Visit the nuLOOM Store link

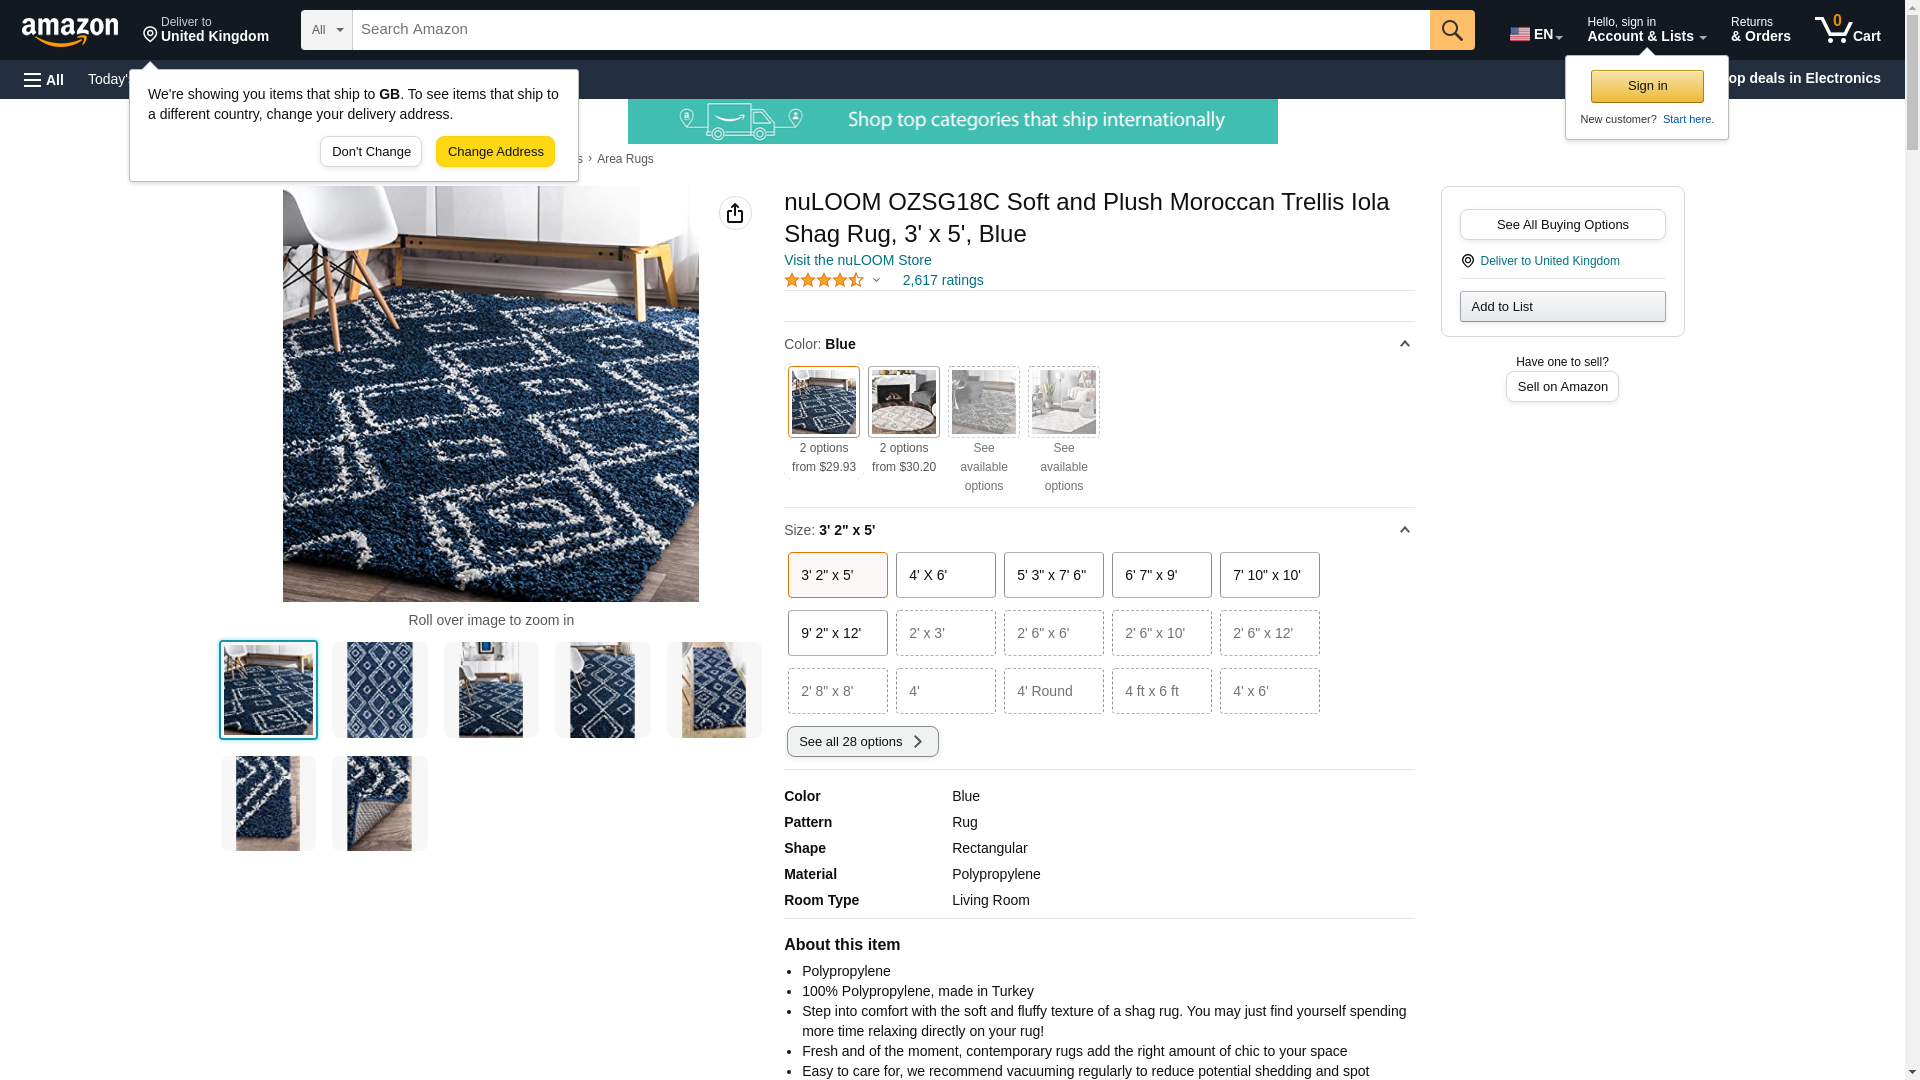[x=857, y=260]
